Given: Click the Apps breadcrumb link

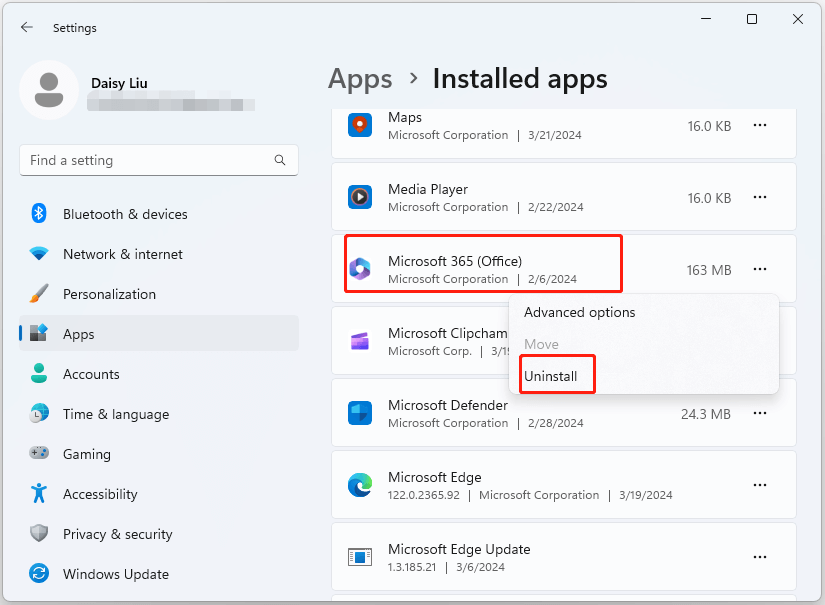Looking at the screenshot, I should [360, 79].
